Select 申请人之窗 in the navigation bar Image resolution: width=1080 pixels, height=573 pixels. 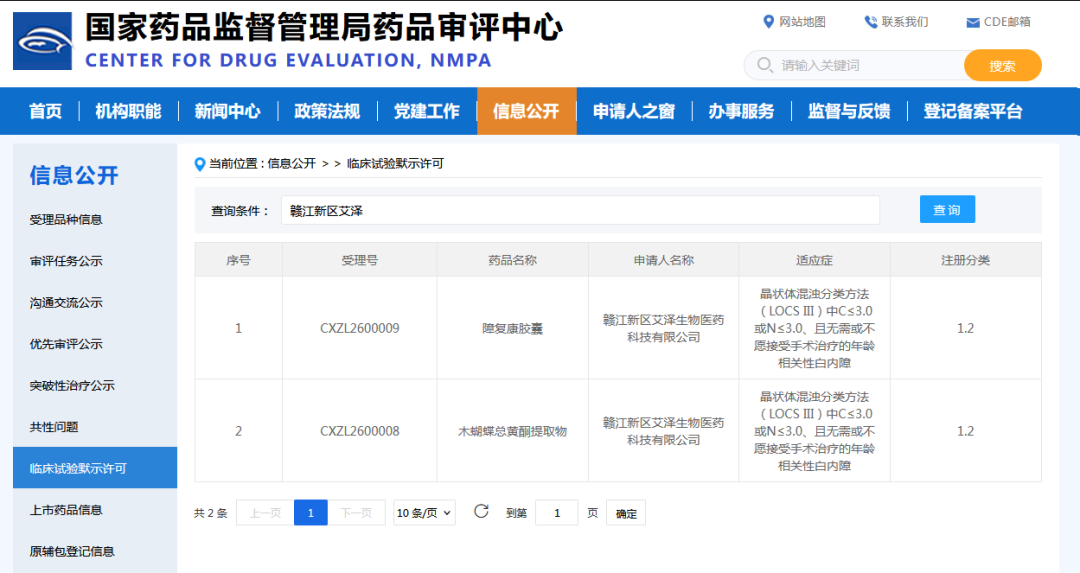point(633,111)
